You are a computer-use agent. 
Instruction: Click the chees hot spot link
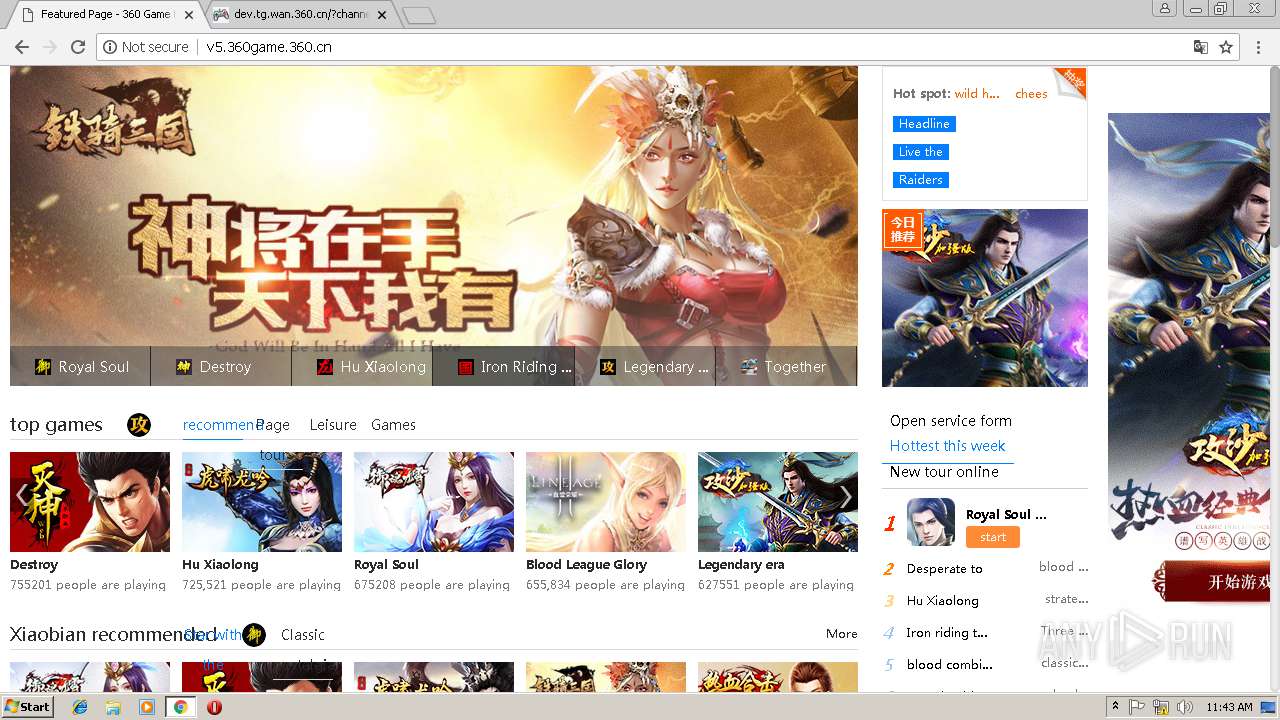(x=1031, y=94)
